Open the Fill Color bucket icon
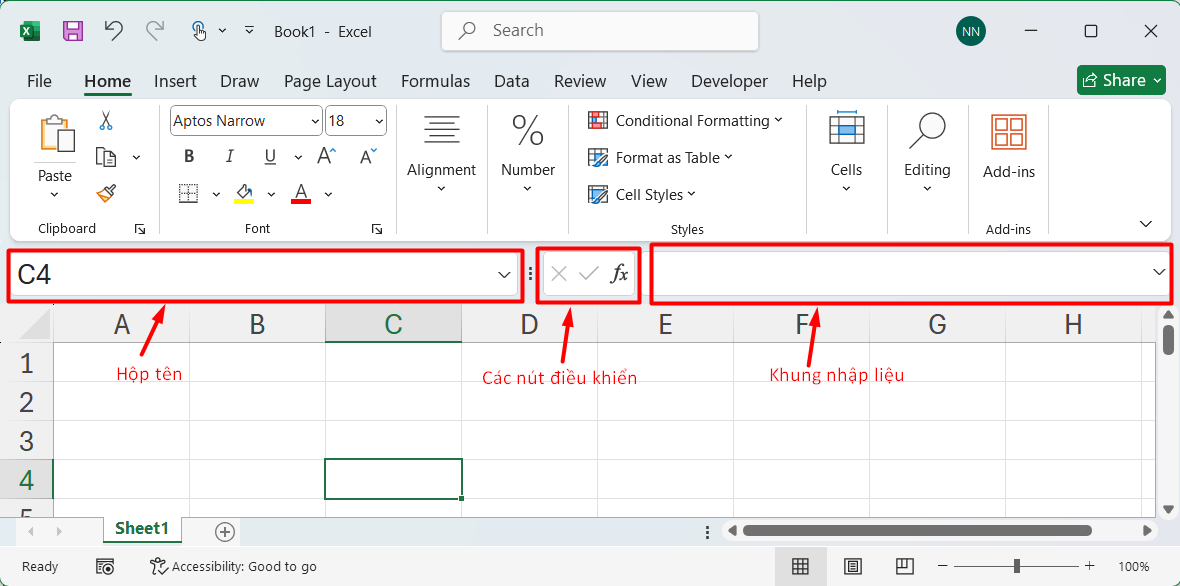This screenshot has height=586, width=1180. tap(243, 192)
